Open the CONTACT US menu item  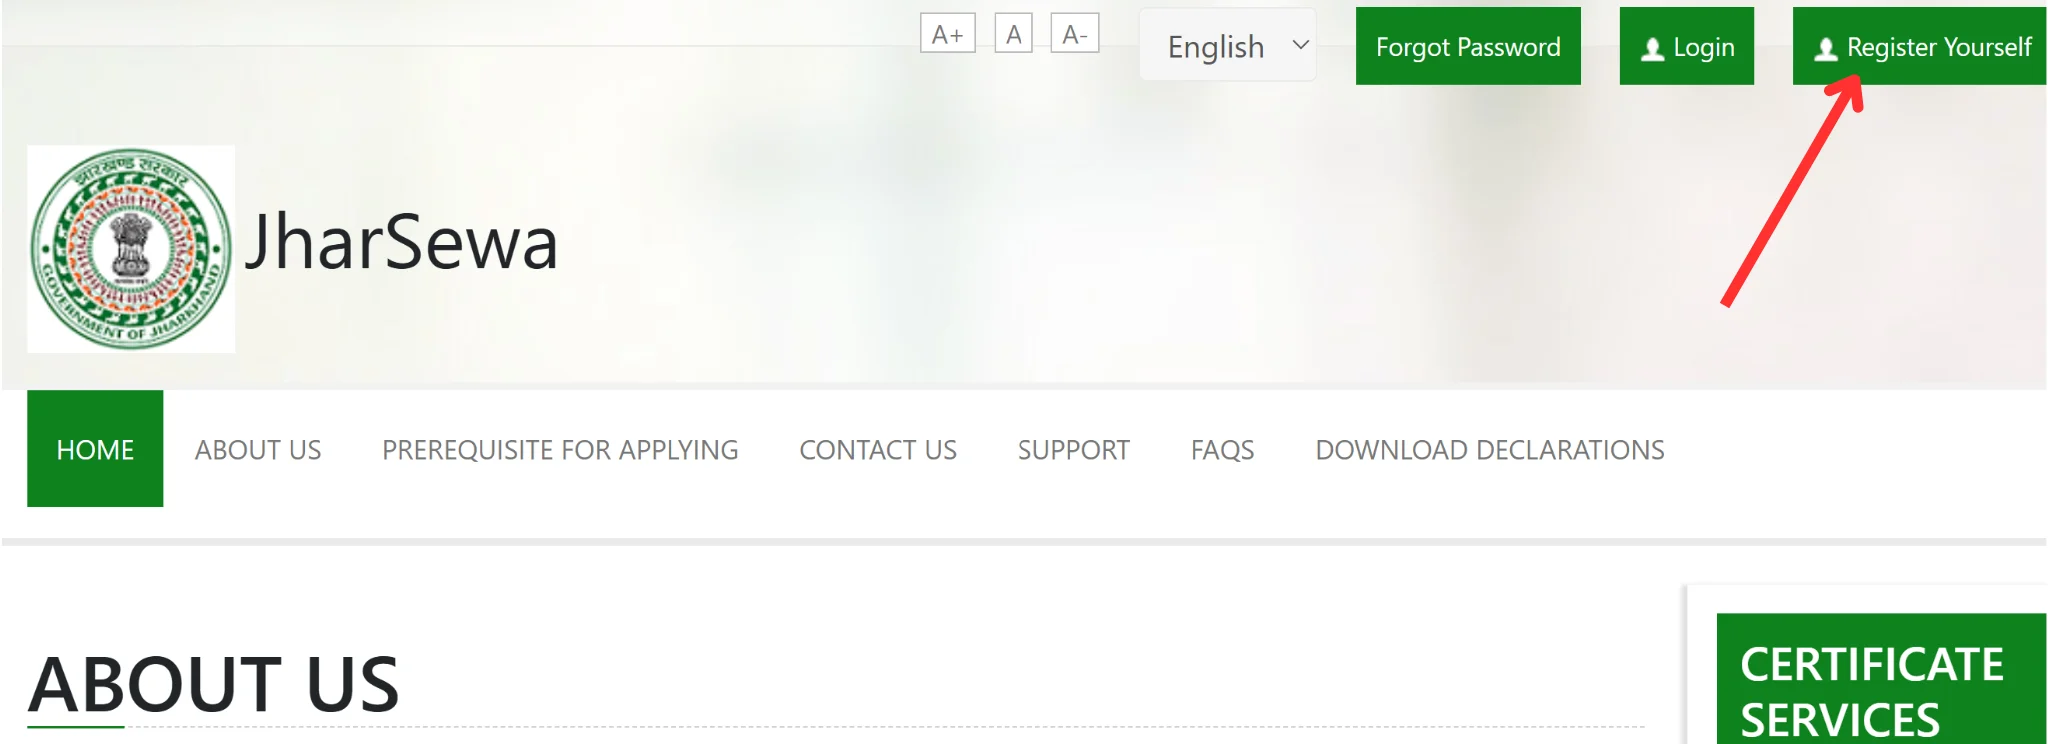(x=877, y=450)
